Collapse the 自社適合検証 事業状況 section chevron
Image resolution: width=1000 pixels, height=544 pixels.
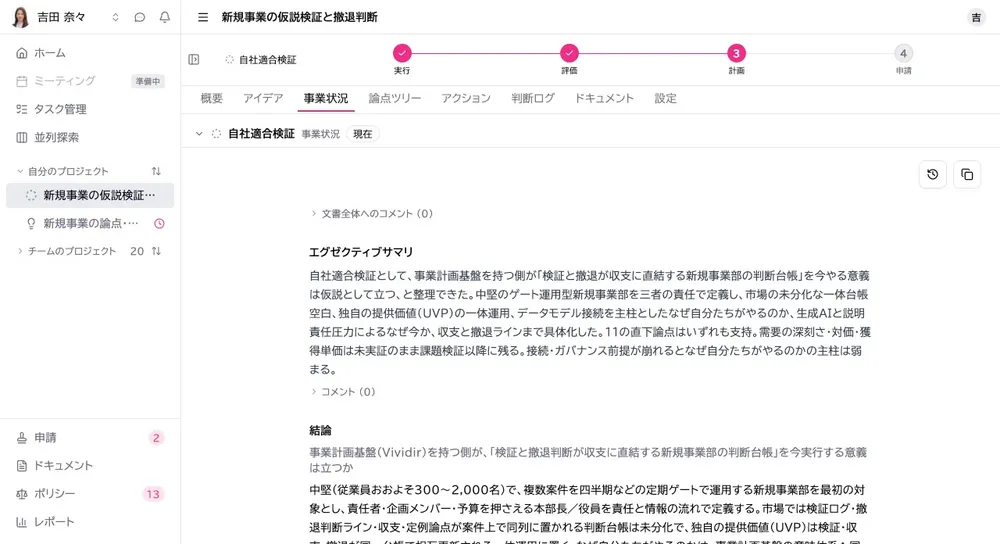[x=199, y=134]
